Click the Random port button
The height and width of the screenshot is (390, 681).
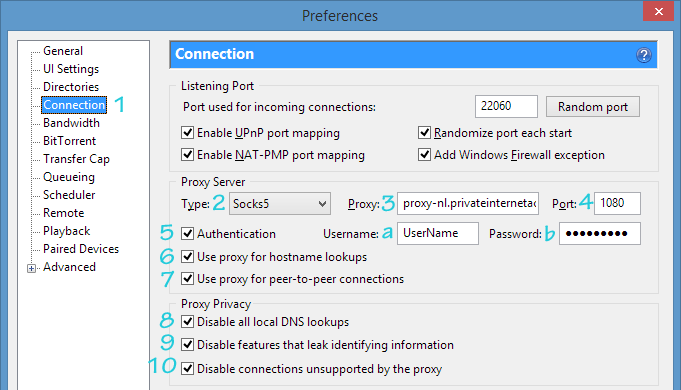593,107
